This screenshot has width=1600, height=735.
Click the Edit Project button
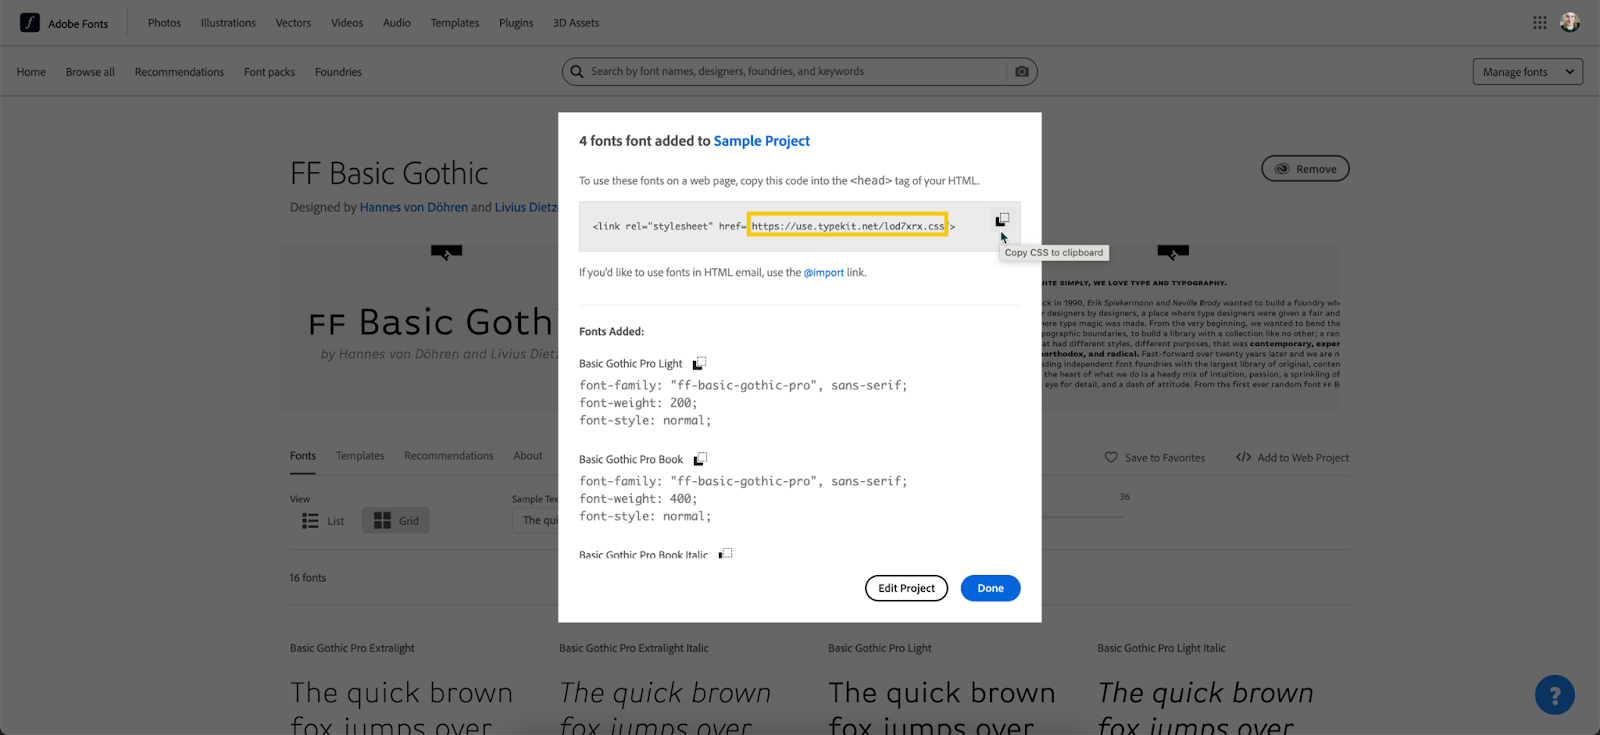(906, 588)
